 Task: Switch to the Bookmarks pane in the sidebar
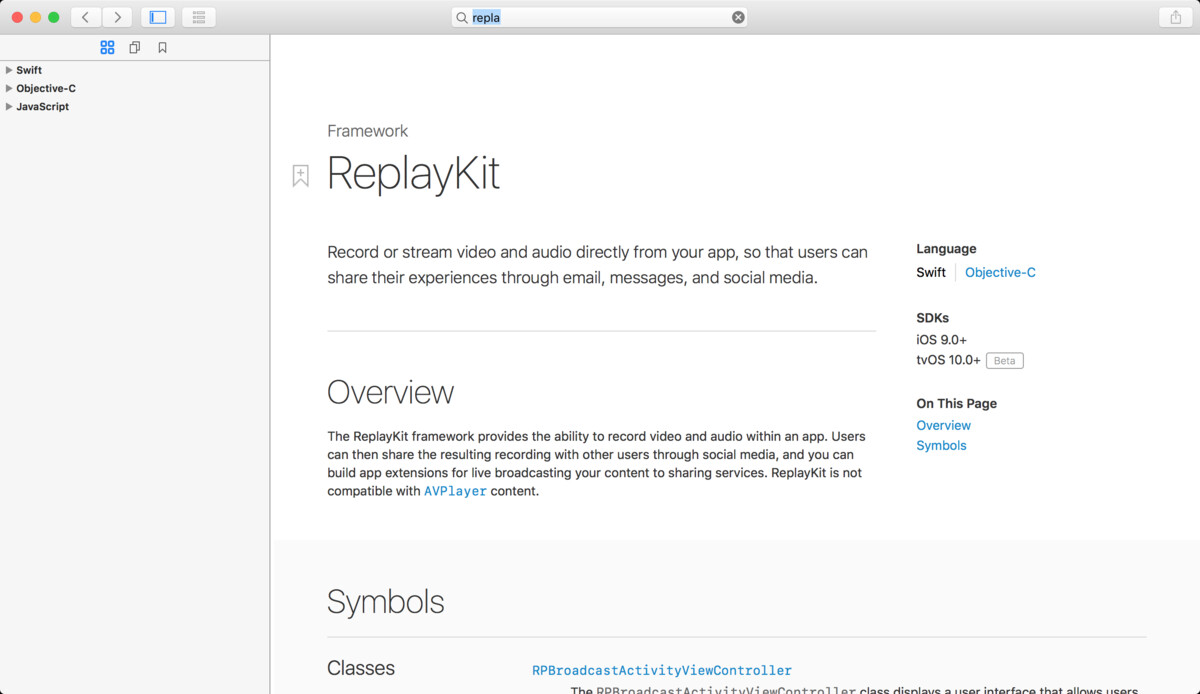click(162, 47)
